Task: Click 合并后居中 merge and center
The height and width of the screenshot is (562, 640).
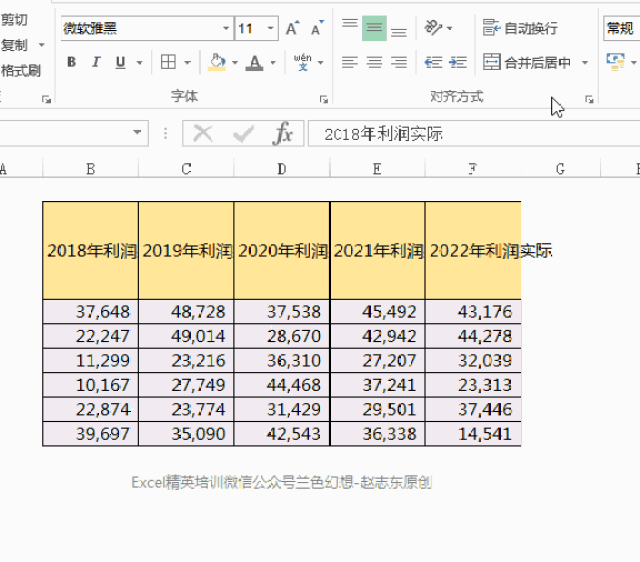Action: tap(527, 62)
